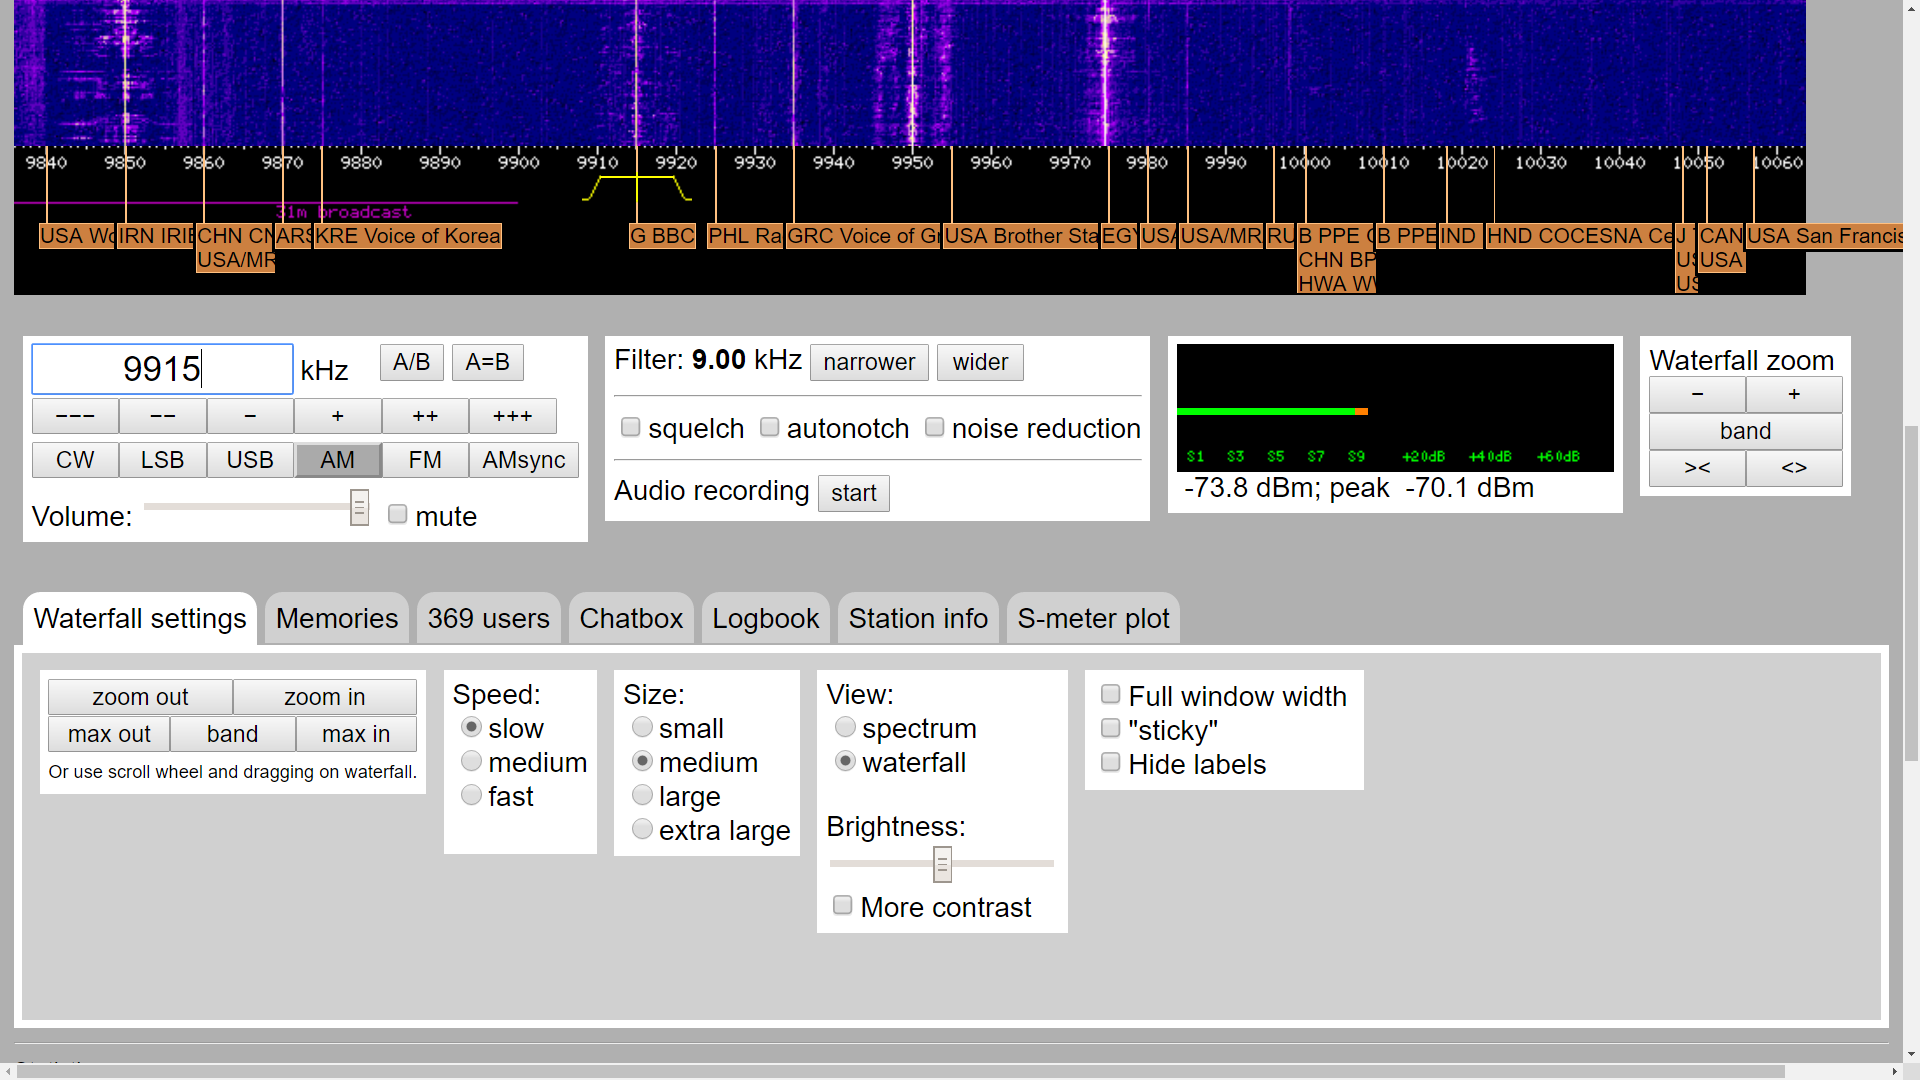Click the yellow filter passband marker

[637, 187]
